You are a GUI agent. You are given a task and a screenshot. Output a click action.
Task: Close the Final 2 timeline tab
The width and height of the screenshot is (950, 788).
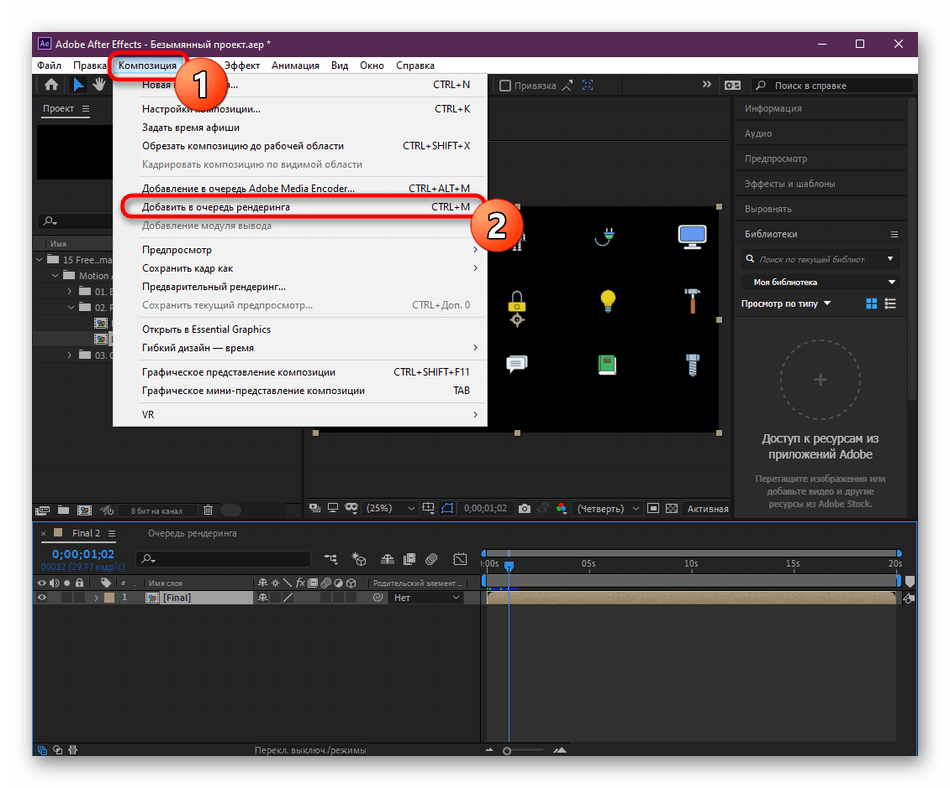point(43,534)
